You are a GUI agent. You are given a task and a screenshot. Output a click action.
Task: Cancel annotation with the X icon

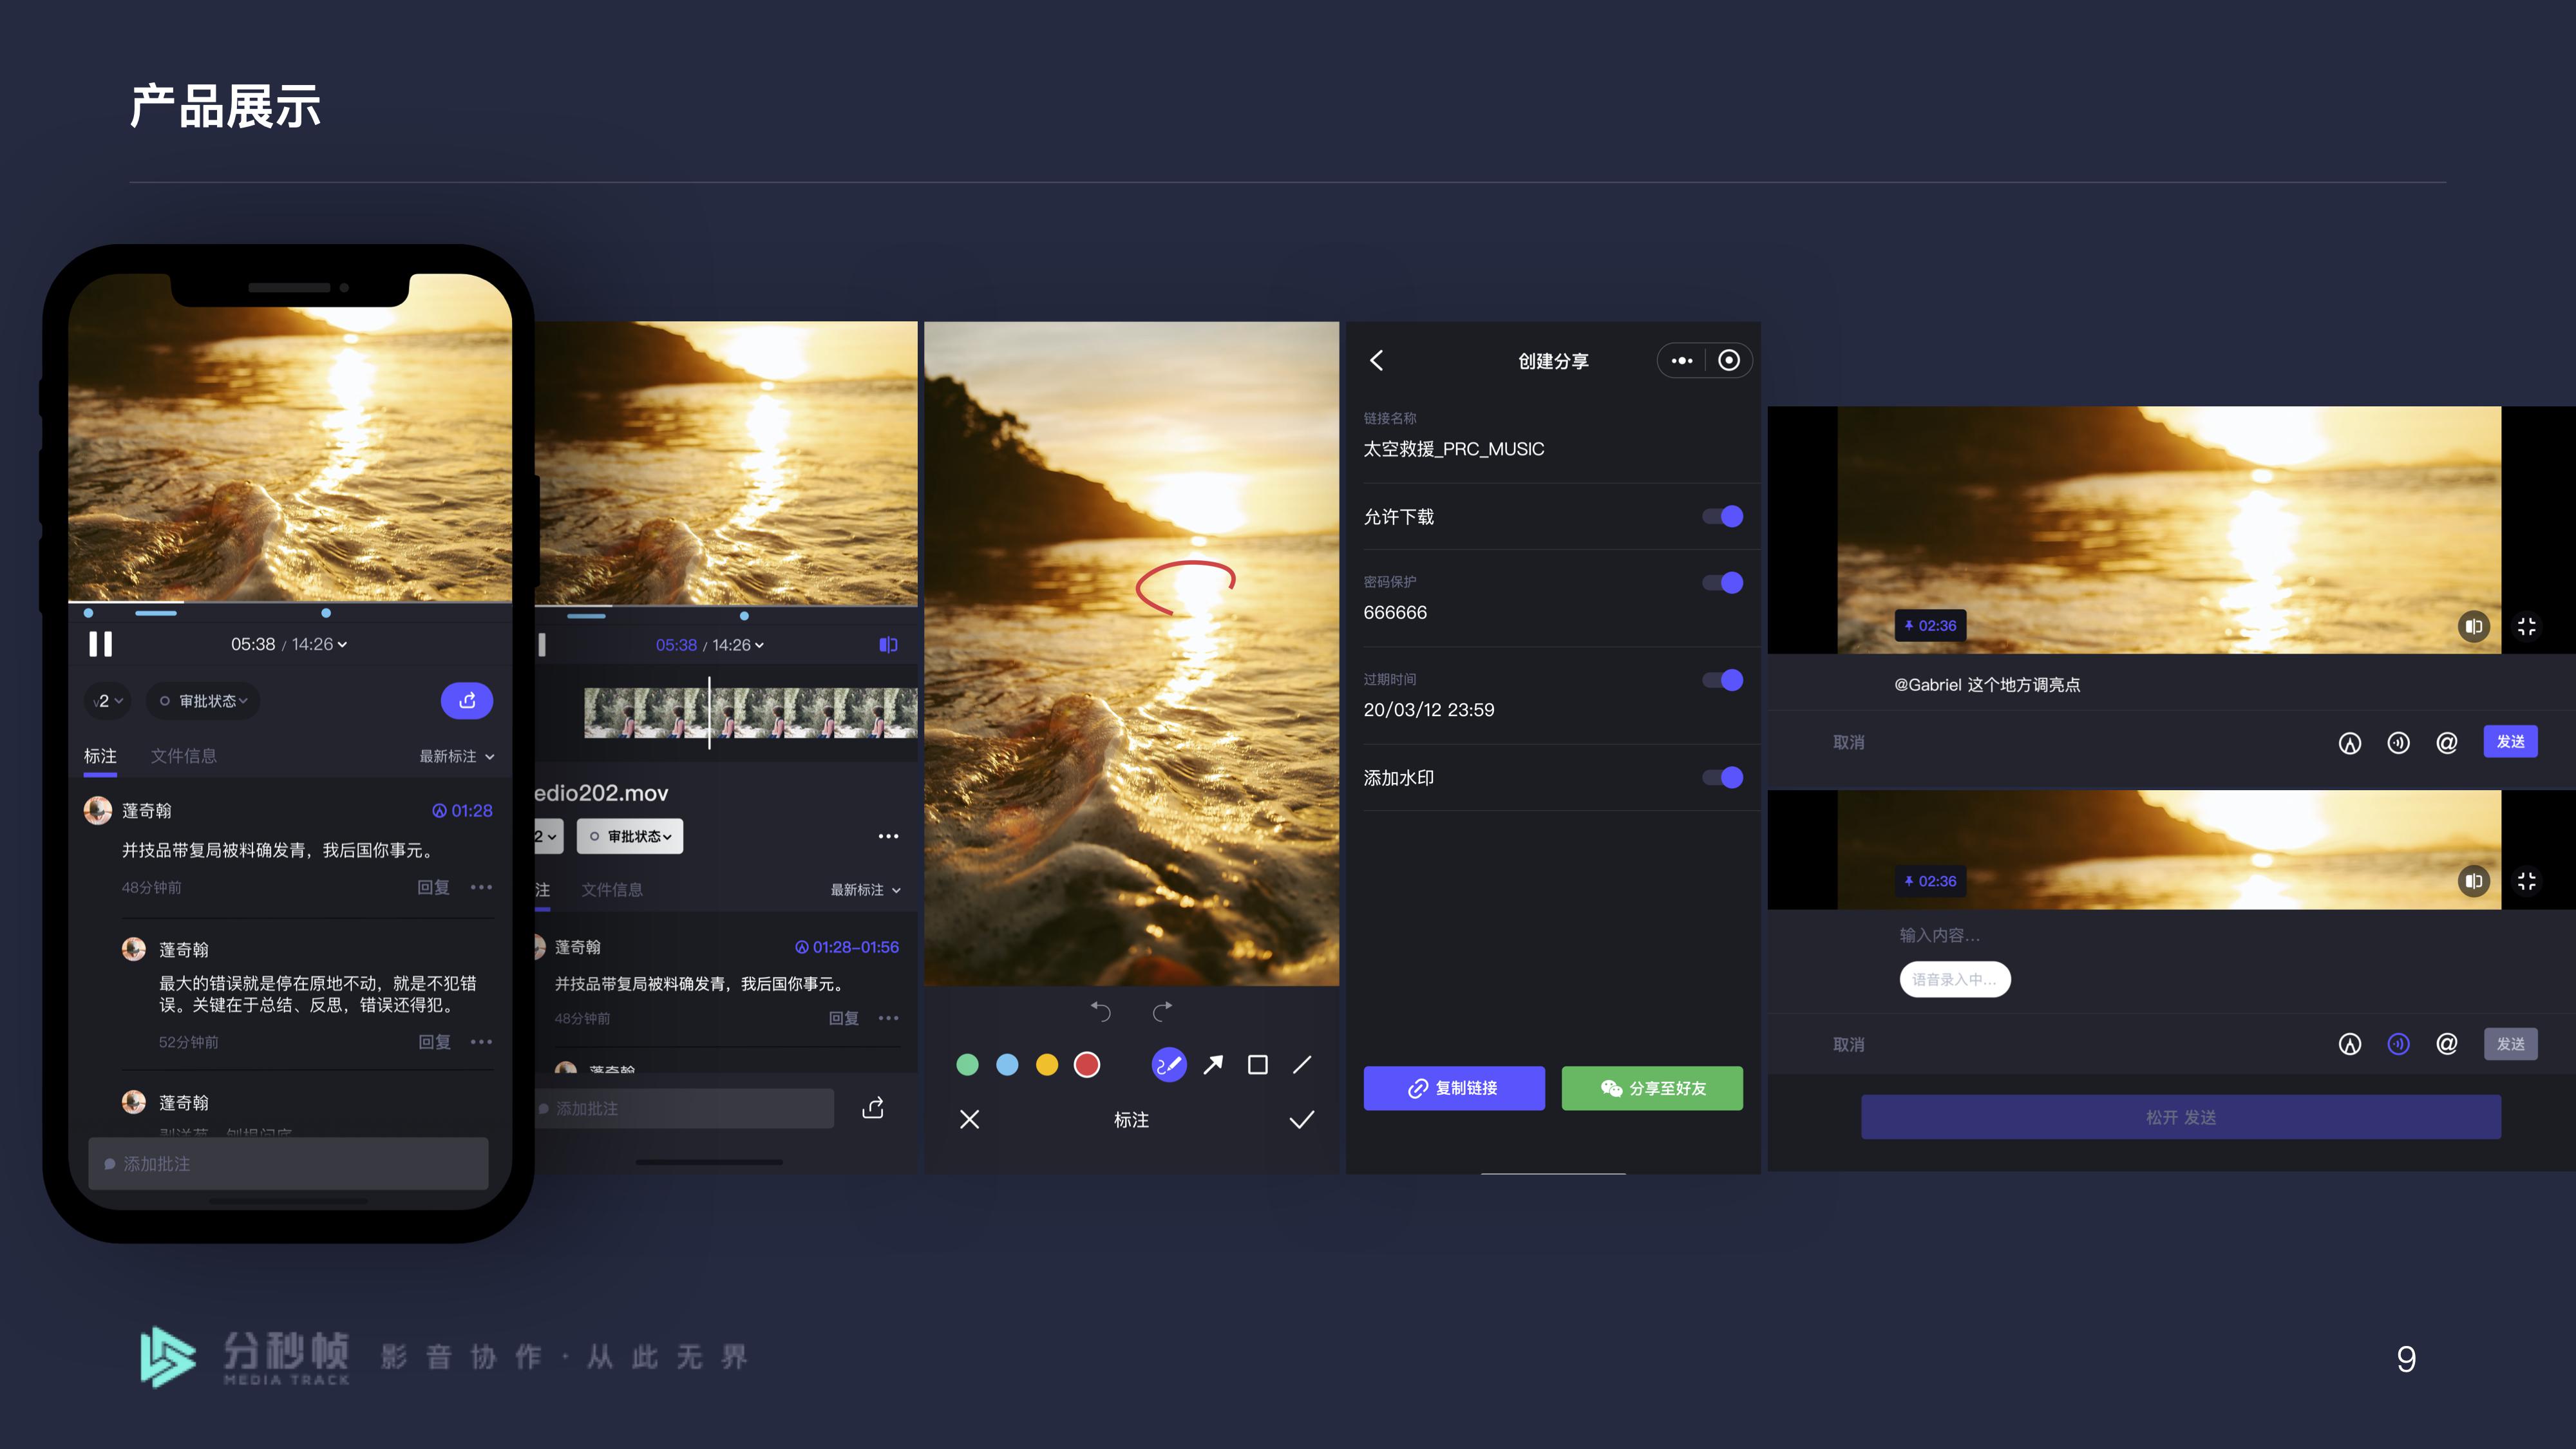click(x=969, y=1120)
